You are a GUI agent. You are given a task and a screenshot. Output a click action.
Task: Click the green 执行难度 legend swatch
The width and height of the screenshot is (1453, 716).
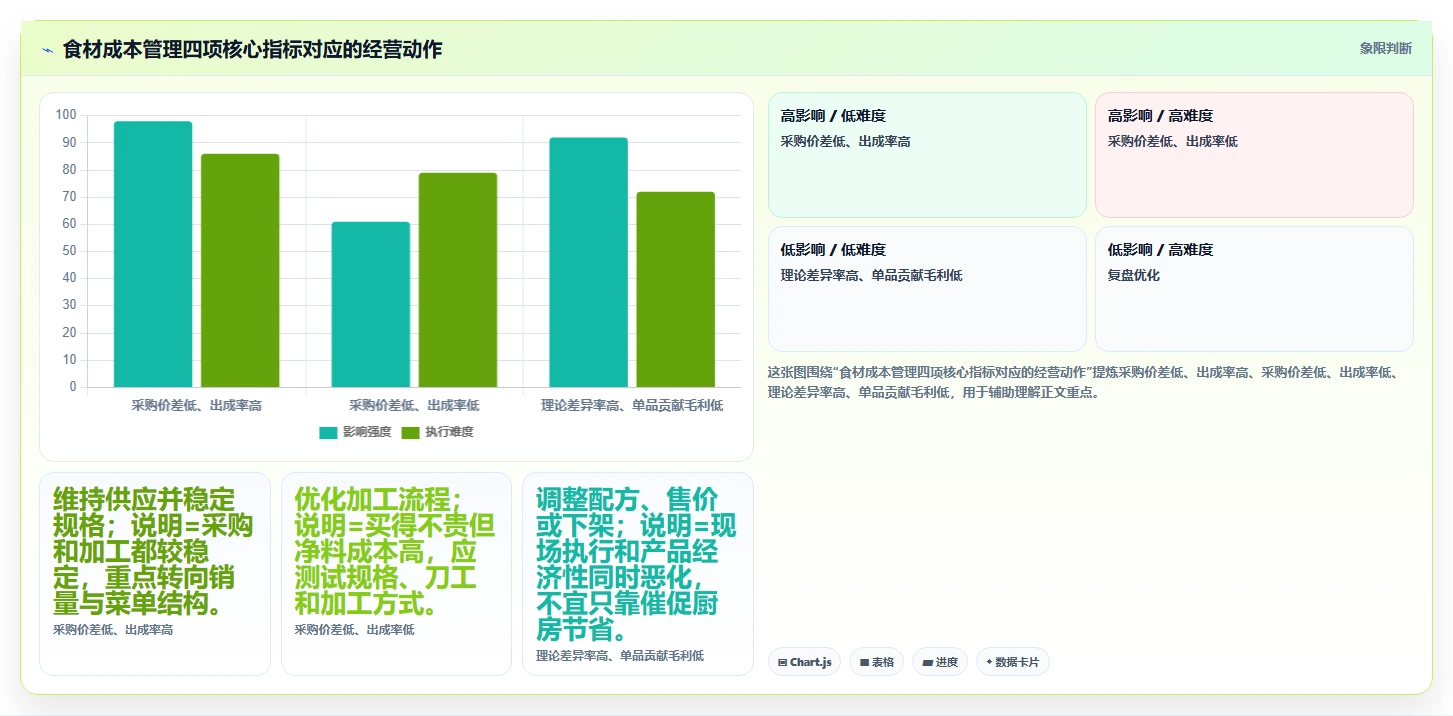411,432
